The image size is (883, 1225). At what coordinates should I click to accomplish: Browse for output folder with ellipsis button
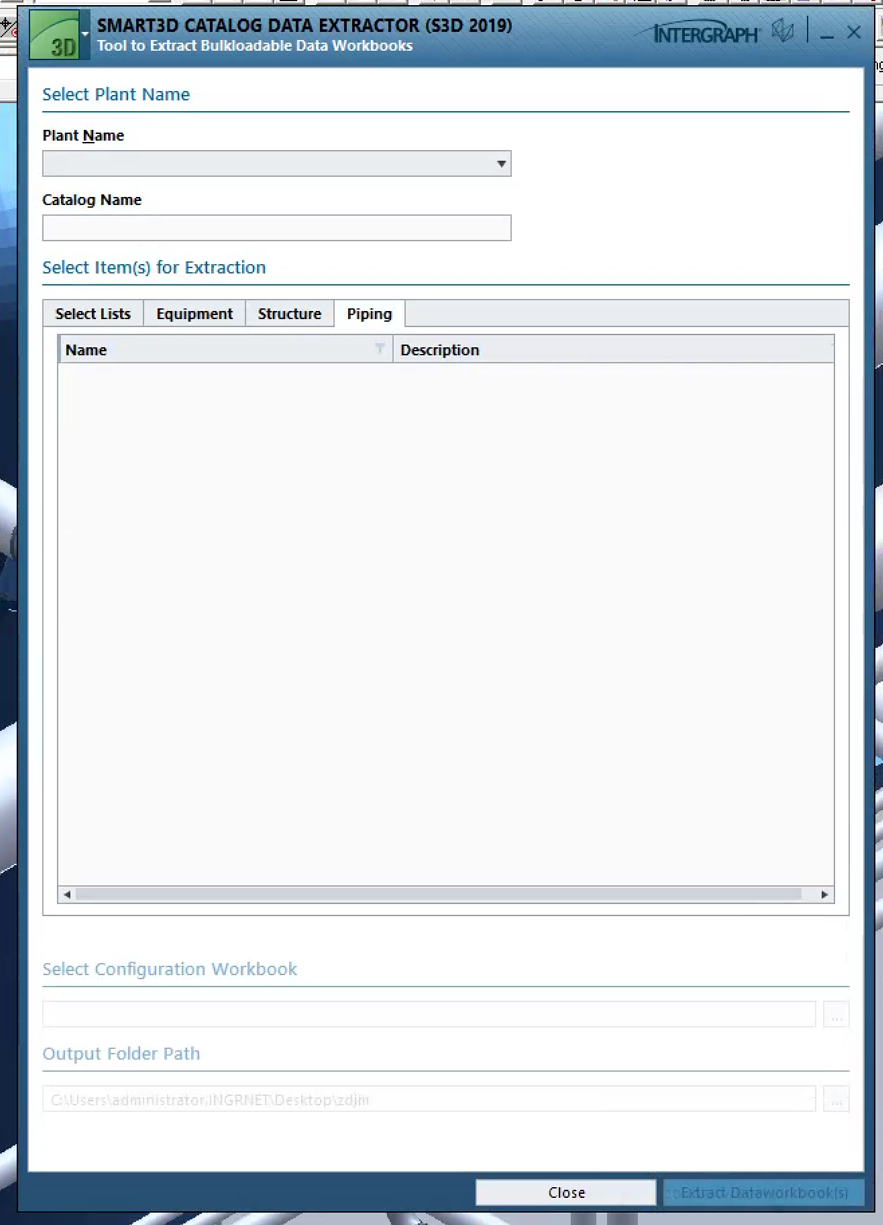[836, 1099]
